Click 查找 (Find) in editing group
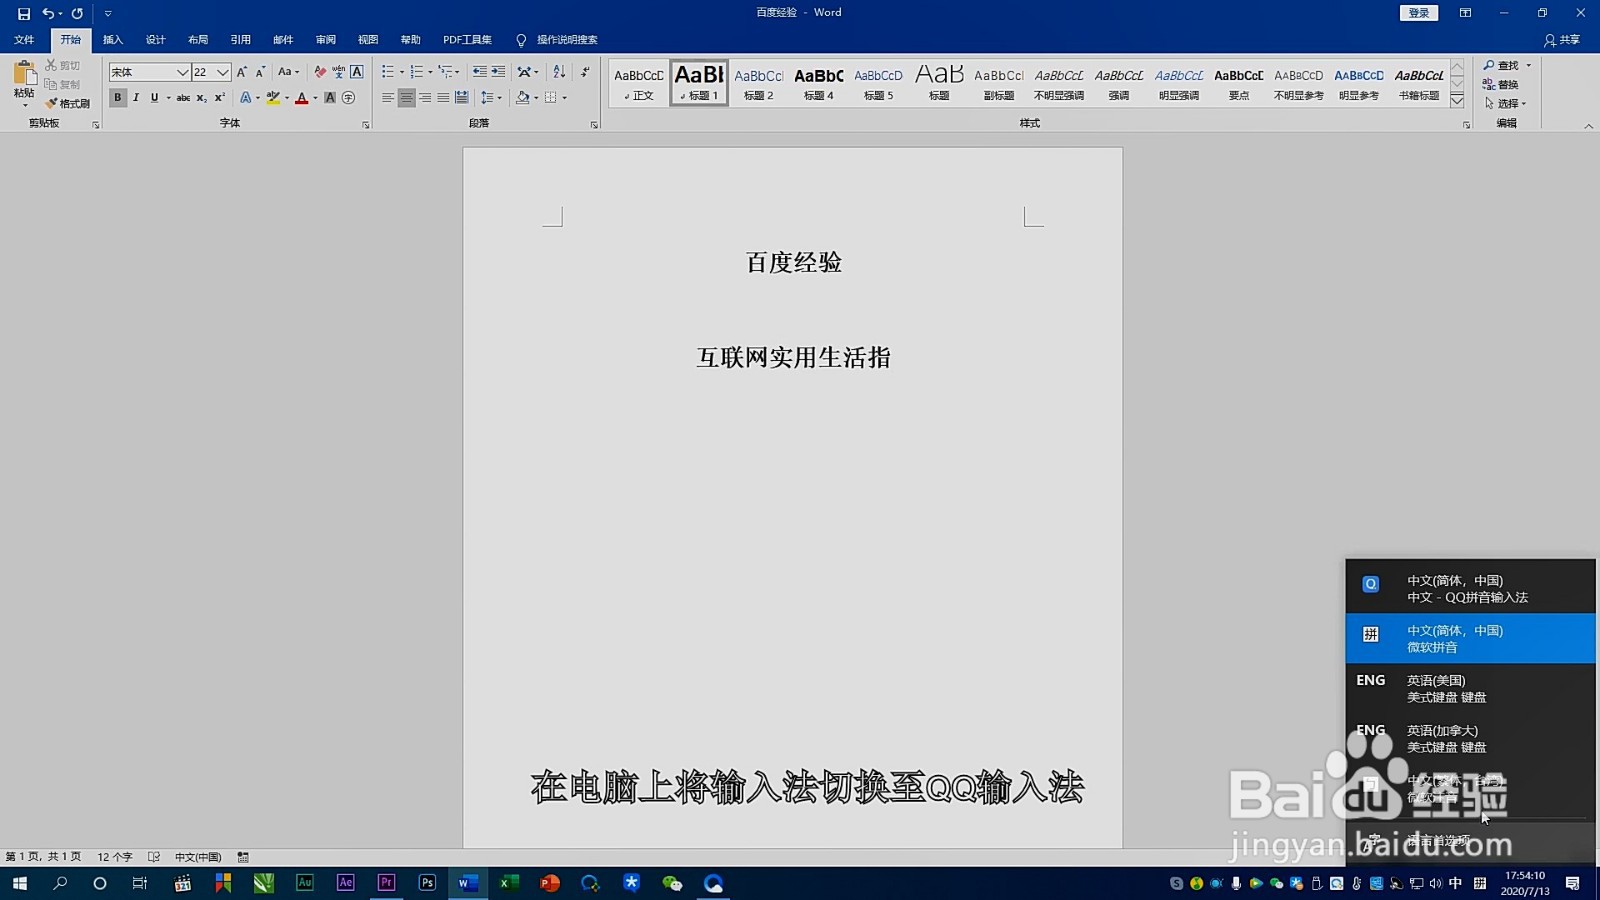 (x=1502, y=65)
